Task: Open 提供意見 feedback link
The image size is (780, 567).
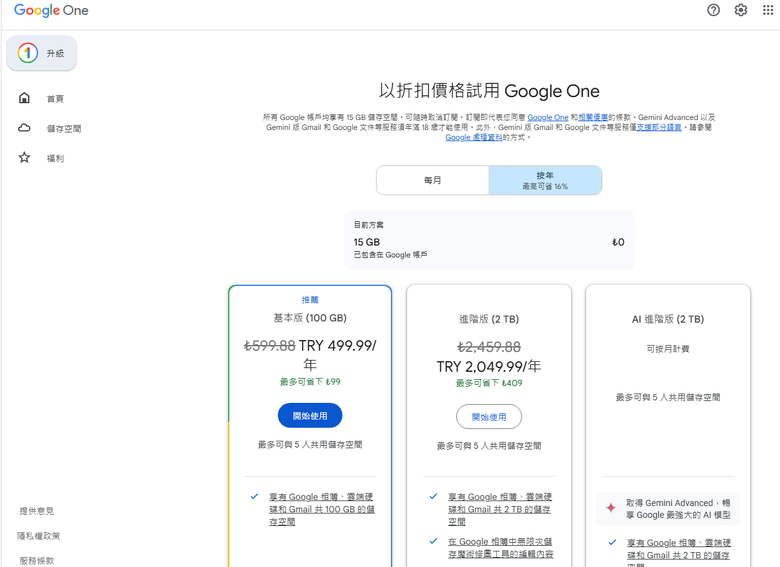Action: tap(37, 511)
